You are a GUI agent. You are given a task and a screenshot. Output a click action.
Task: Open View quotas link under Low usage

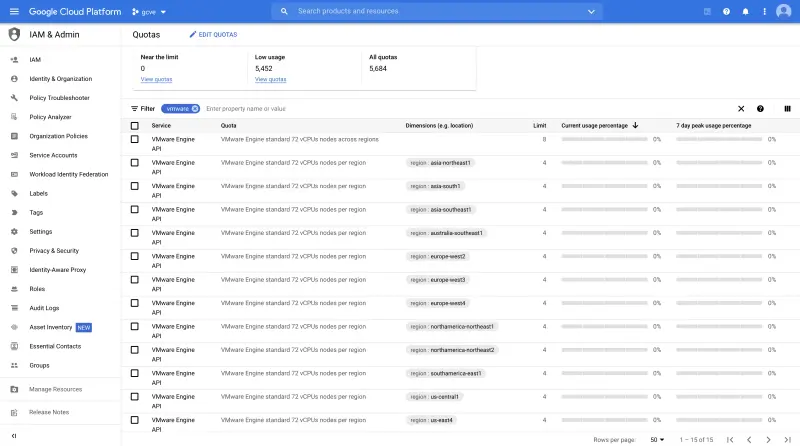coord(270,79)
